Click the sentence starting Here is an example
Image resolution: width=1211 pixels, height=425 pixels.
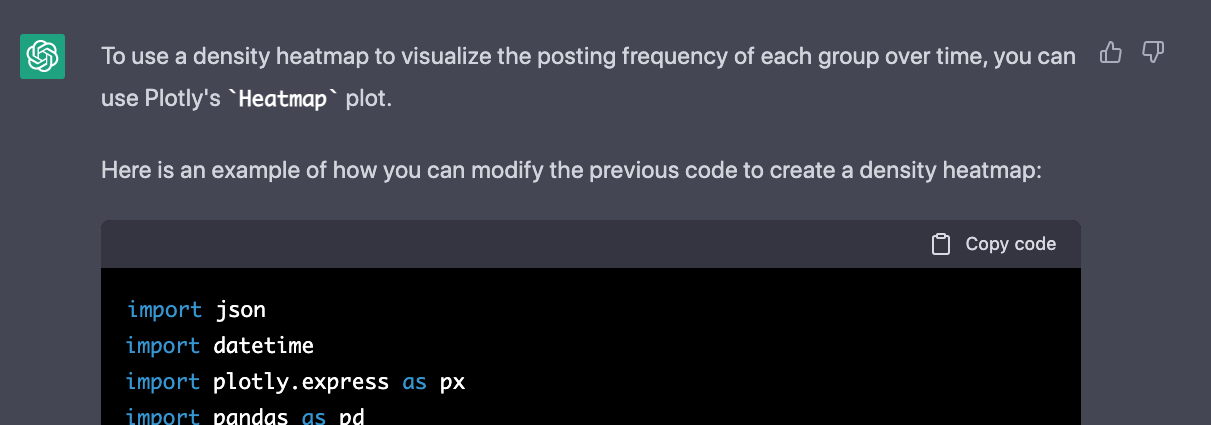coord(571,171)
